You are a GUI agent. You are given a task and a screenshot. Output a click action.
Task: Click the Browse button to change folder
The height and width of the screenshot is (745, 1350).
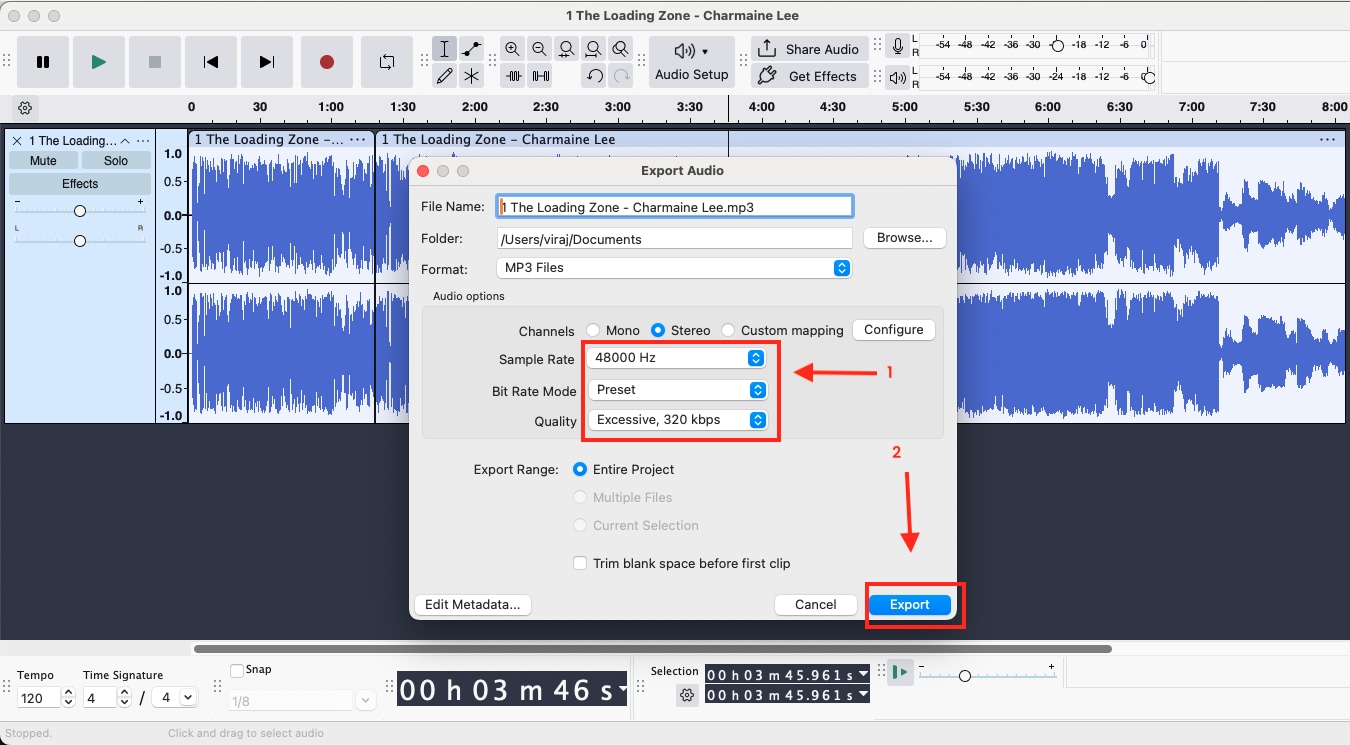[x=903, y=238]
